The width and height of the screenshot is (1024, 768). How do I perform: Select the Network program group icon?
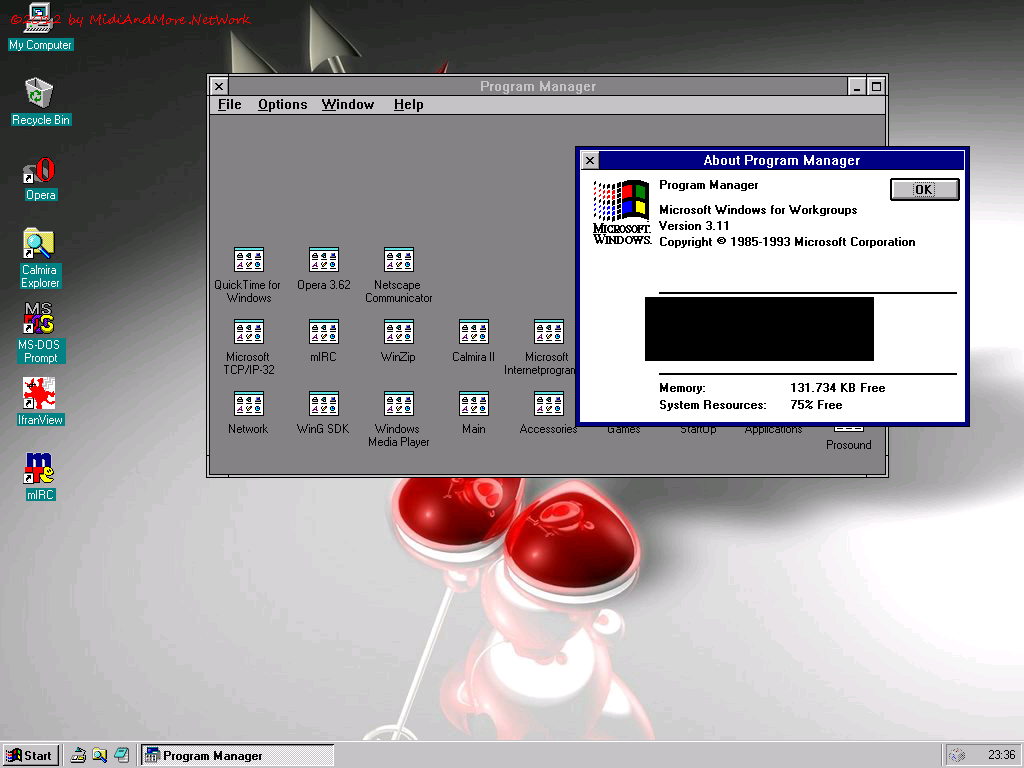click(248, 404)
